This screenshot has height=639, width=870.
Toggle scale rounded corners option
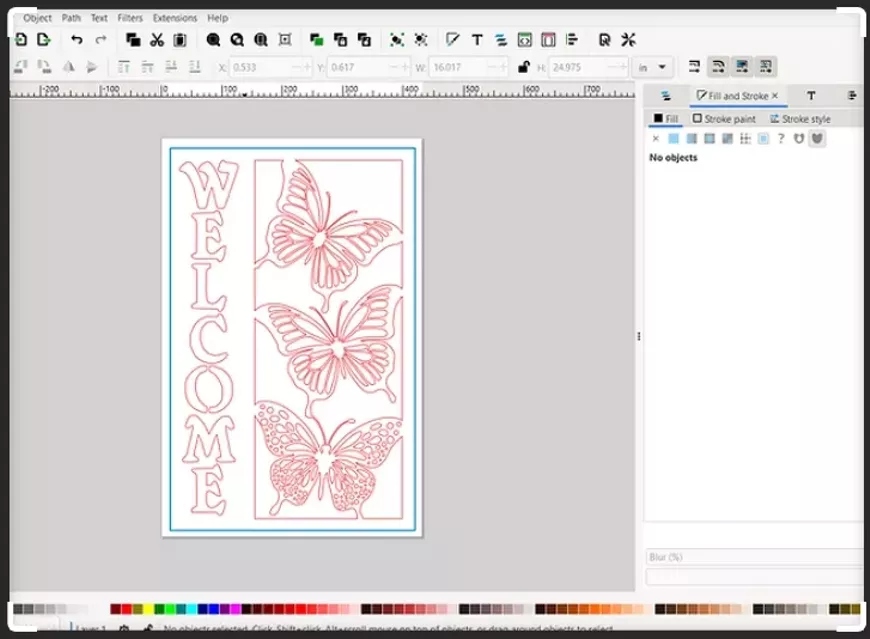click(x=718, y=67)
